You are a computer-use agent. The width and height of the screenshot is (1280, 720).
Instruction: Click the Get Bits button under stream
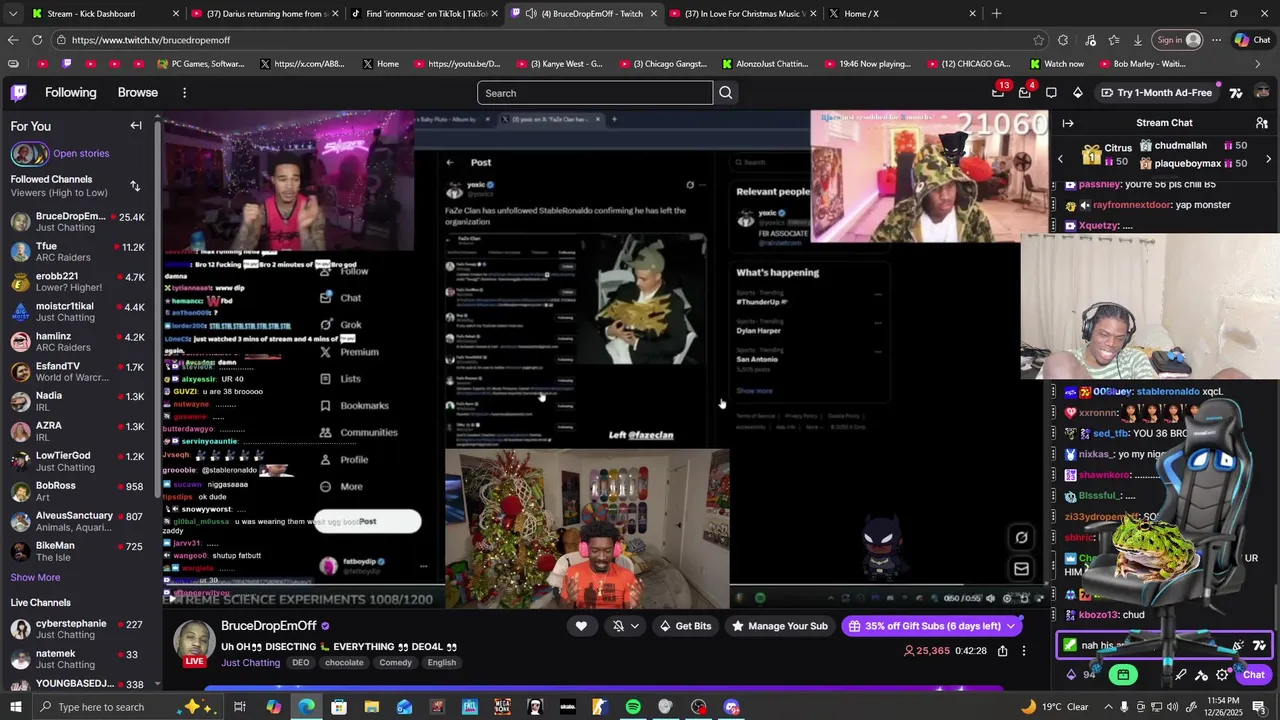[x=685, y=626]
